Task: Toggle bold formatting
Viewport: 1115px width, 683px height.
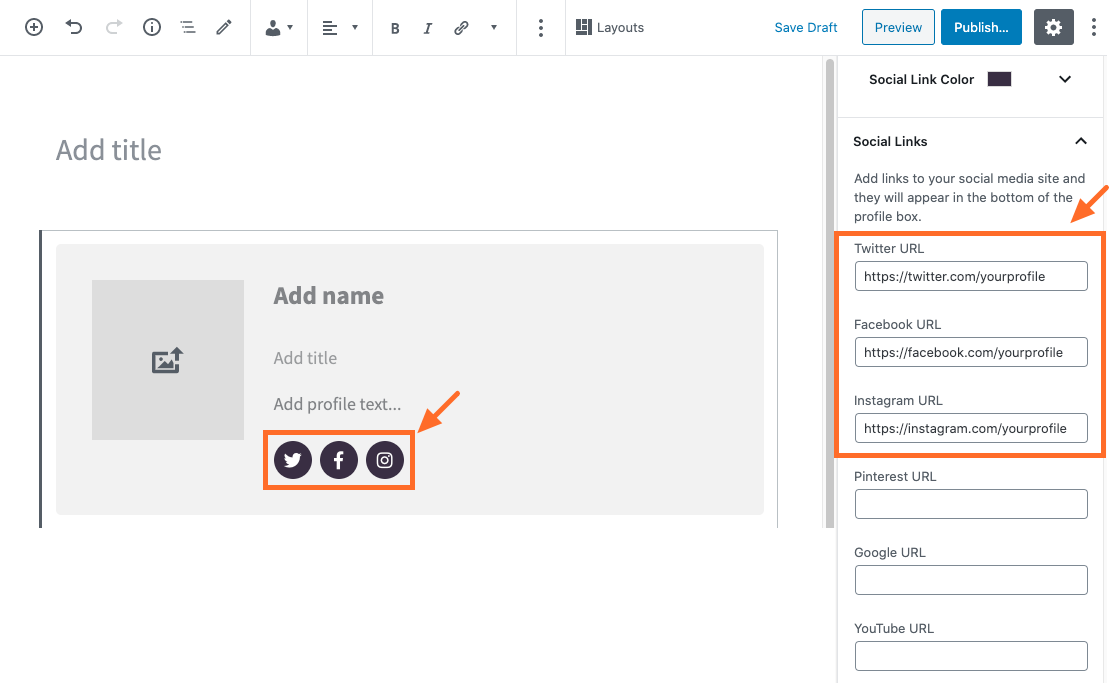Action: pos(395,28)
